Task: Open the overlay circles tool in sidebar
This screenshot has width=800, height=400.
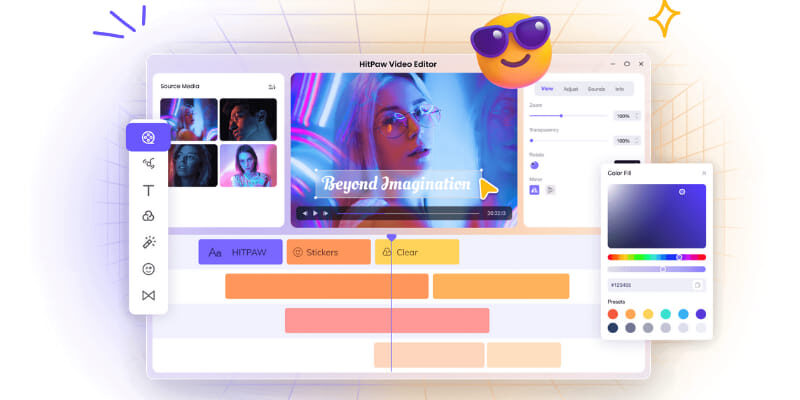Action: (148, 216)
